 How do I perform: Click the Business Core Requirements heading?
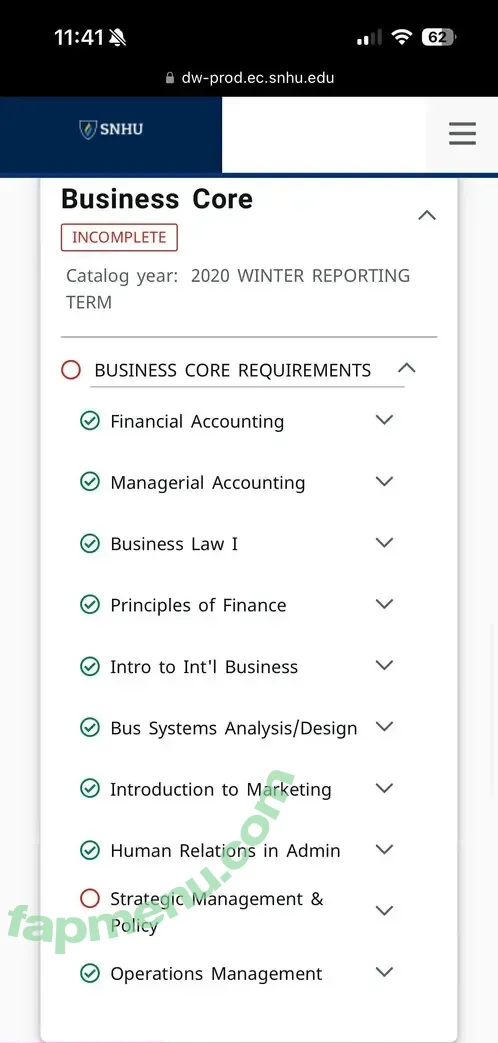pyautogui.click(x=233, y=371)
